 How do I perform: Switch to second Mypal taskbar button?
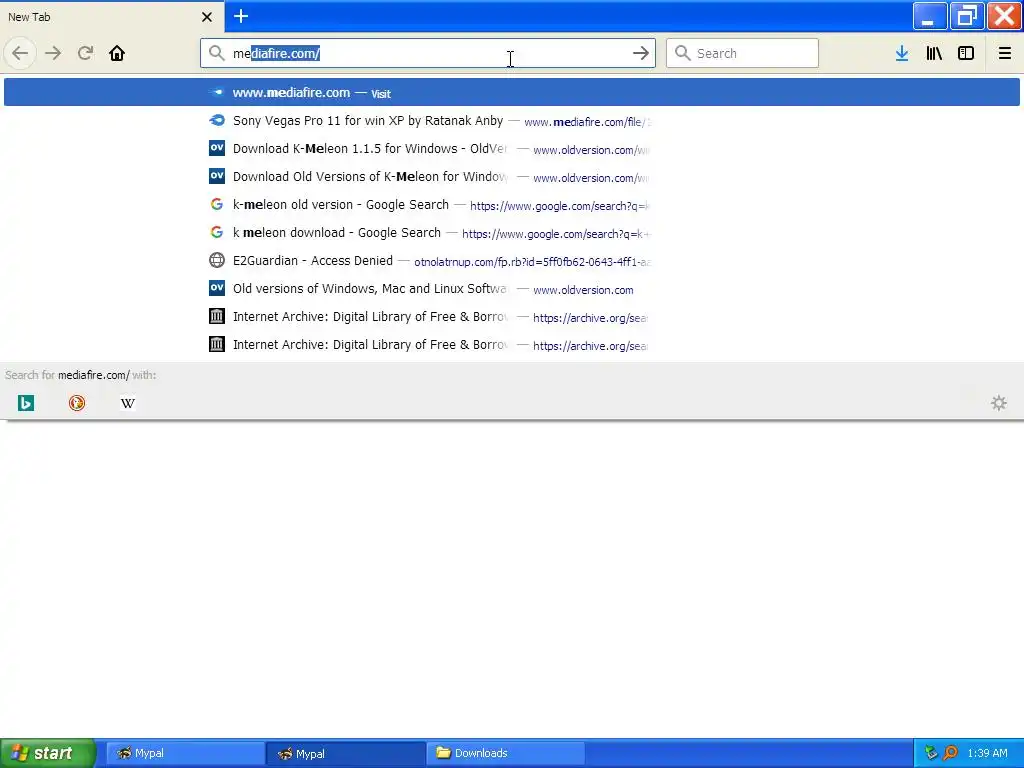point(346,753)
